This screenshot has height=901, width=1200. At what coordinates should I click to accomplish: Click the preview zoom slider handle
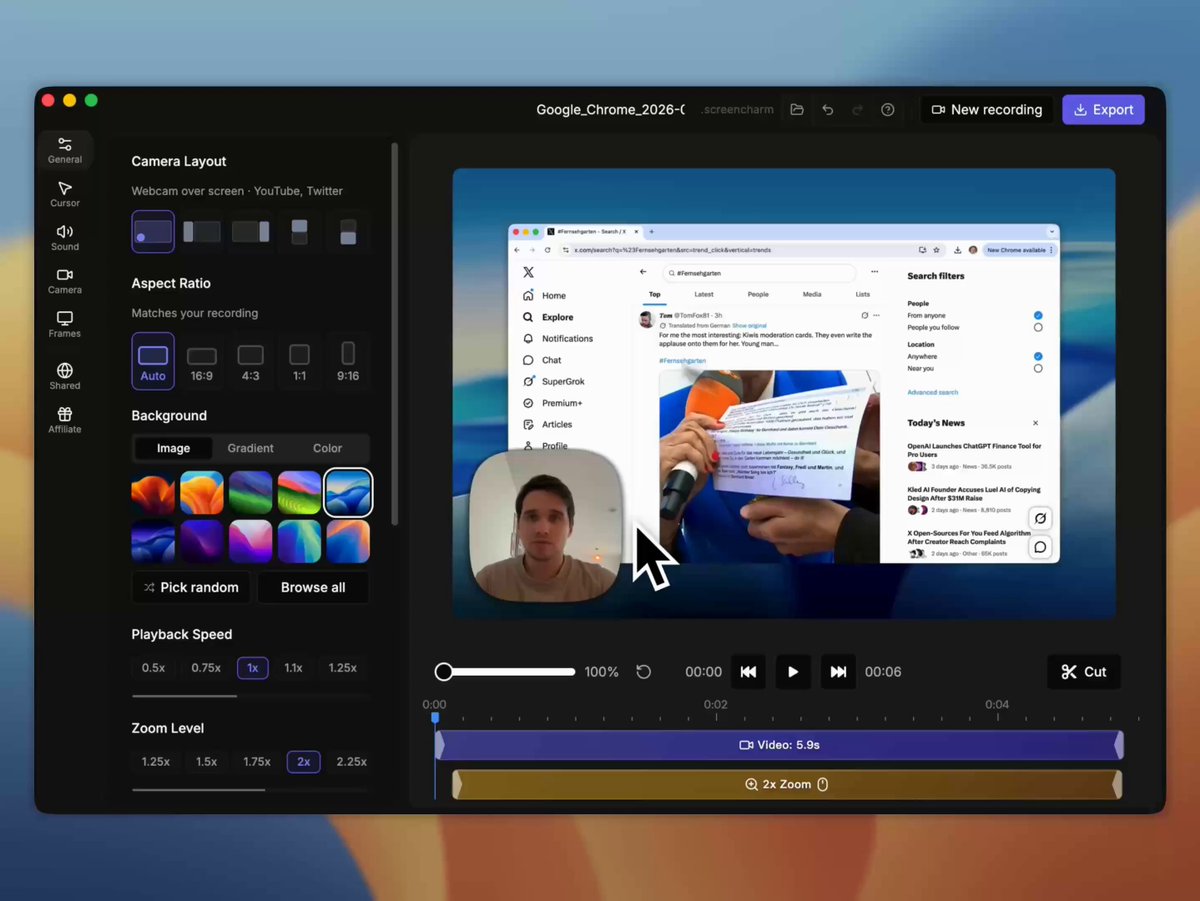(x=444, y=672)
